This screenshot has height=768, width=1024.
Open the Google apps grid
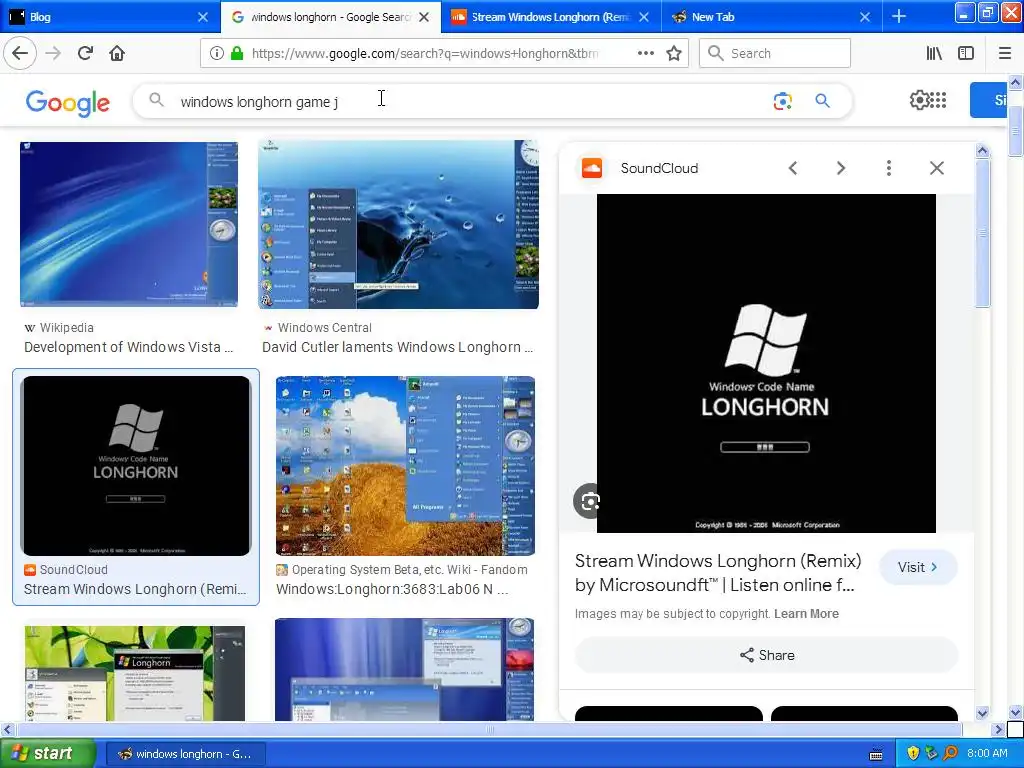pyautogui.click(x=938, y=100)
